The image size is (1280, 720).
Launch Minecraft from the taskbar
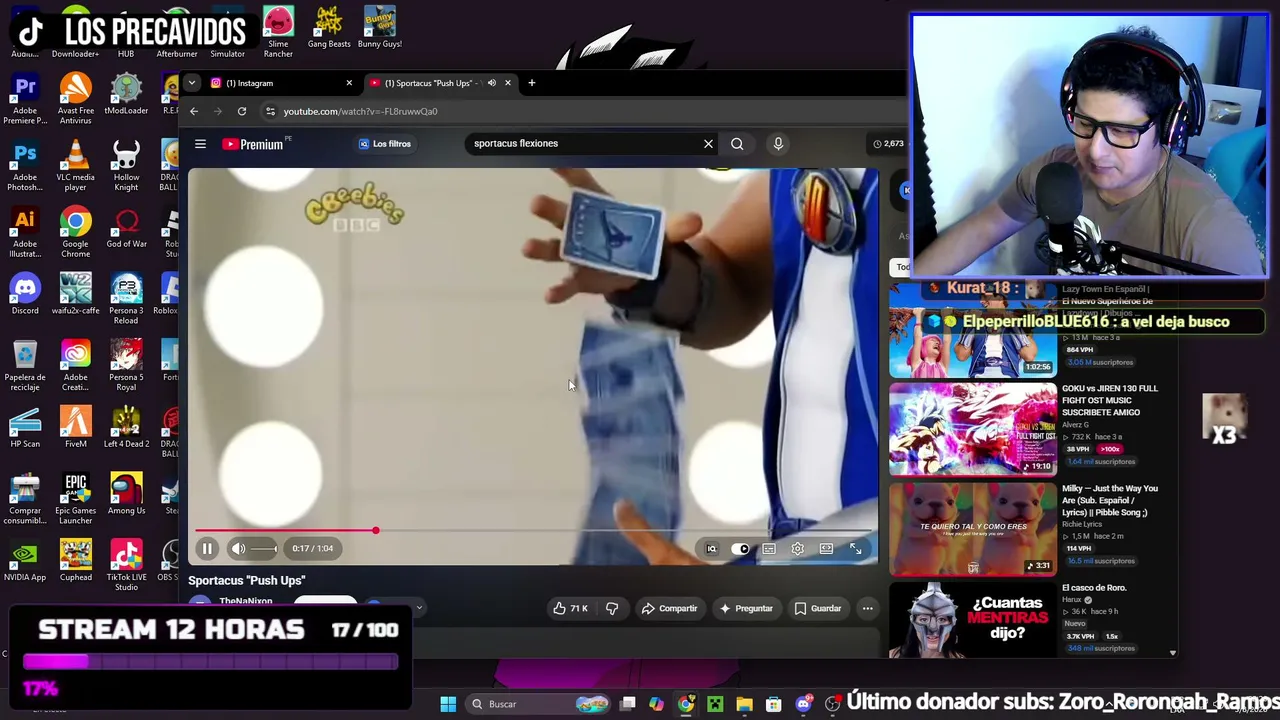tap(715, 704)
